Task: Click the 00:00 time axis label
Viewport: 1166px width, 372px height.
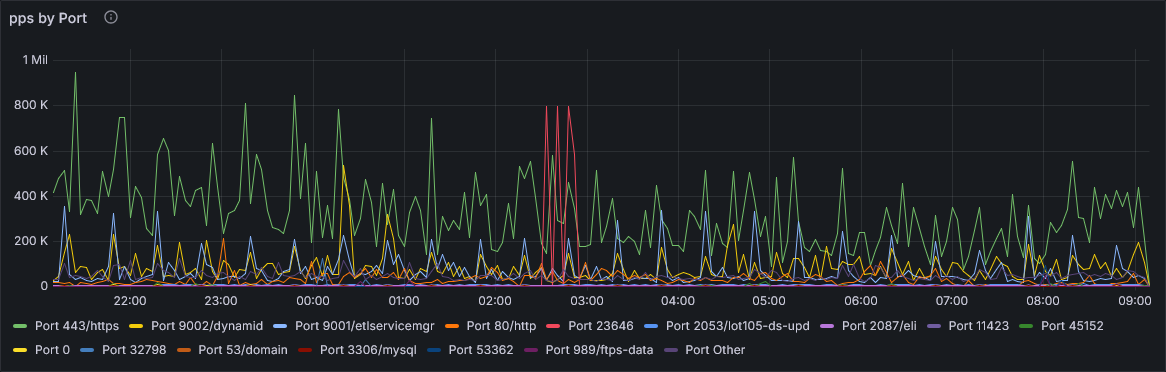Action: point(312,301)
